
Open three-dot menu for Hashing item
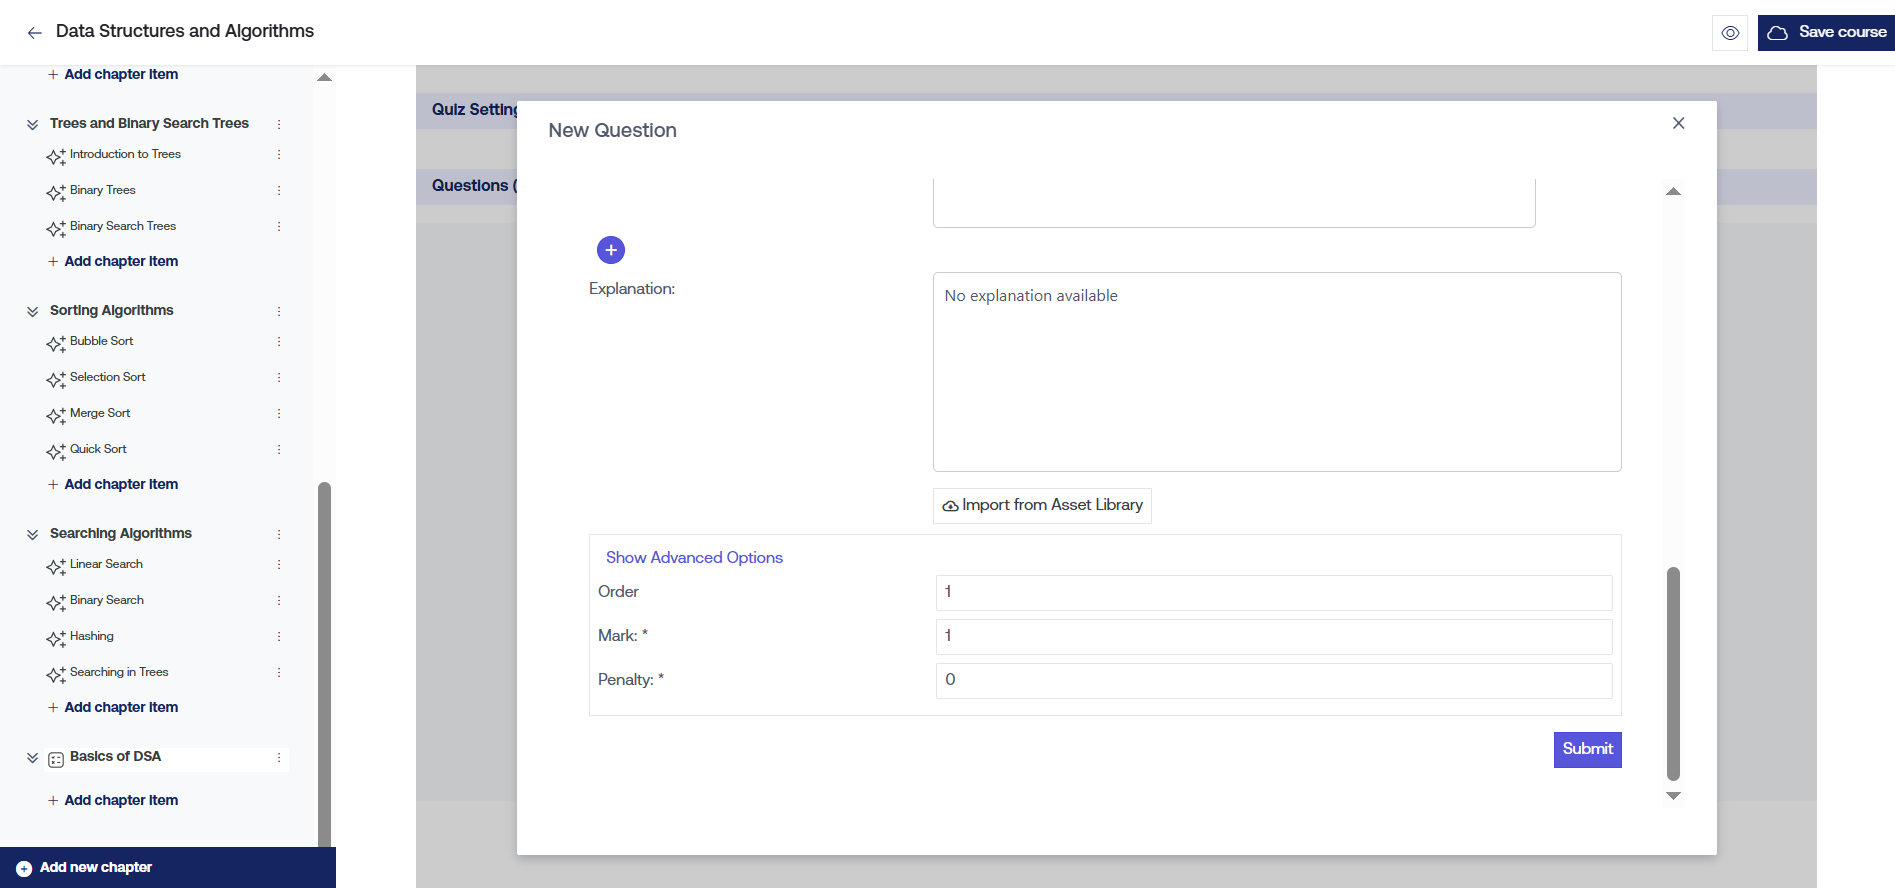point(279,636)
